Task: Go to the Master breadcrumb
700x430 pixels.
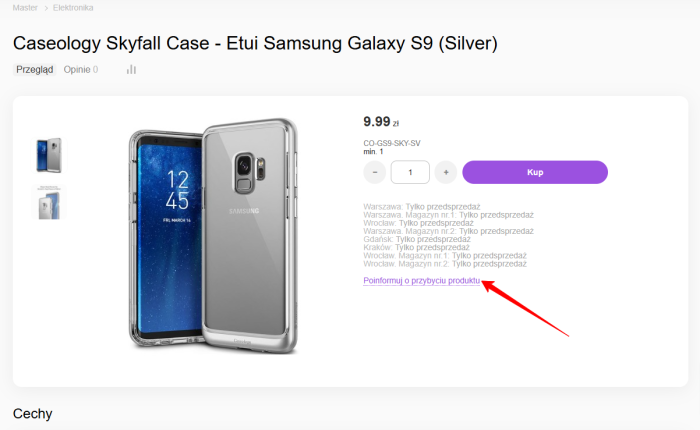Action: [x=25, y=8]
